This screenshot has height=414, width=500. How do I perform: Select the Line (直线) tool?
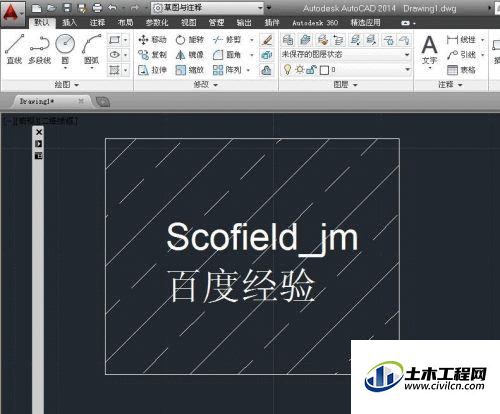tap(14, 49)
